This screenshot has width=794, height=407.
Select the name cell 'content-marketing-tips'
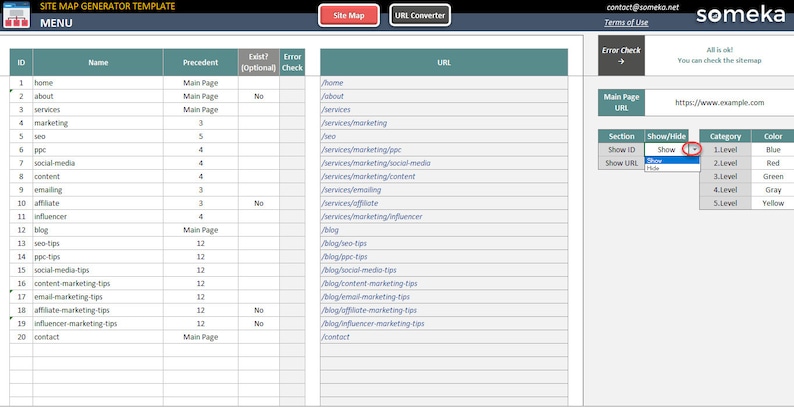tap(98, 283)
